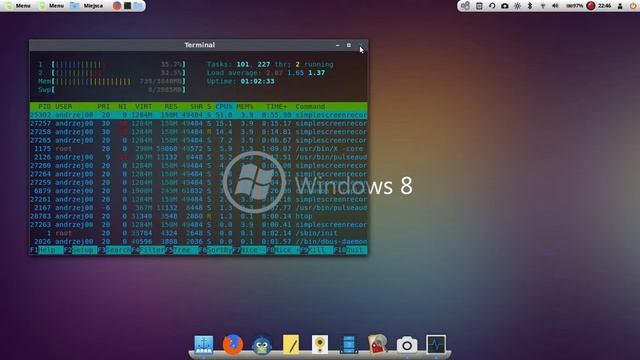Viewport: 640px width, 360px height.
Task: Open the Bluetooth tray indicator
Action: pos(530,6)
